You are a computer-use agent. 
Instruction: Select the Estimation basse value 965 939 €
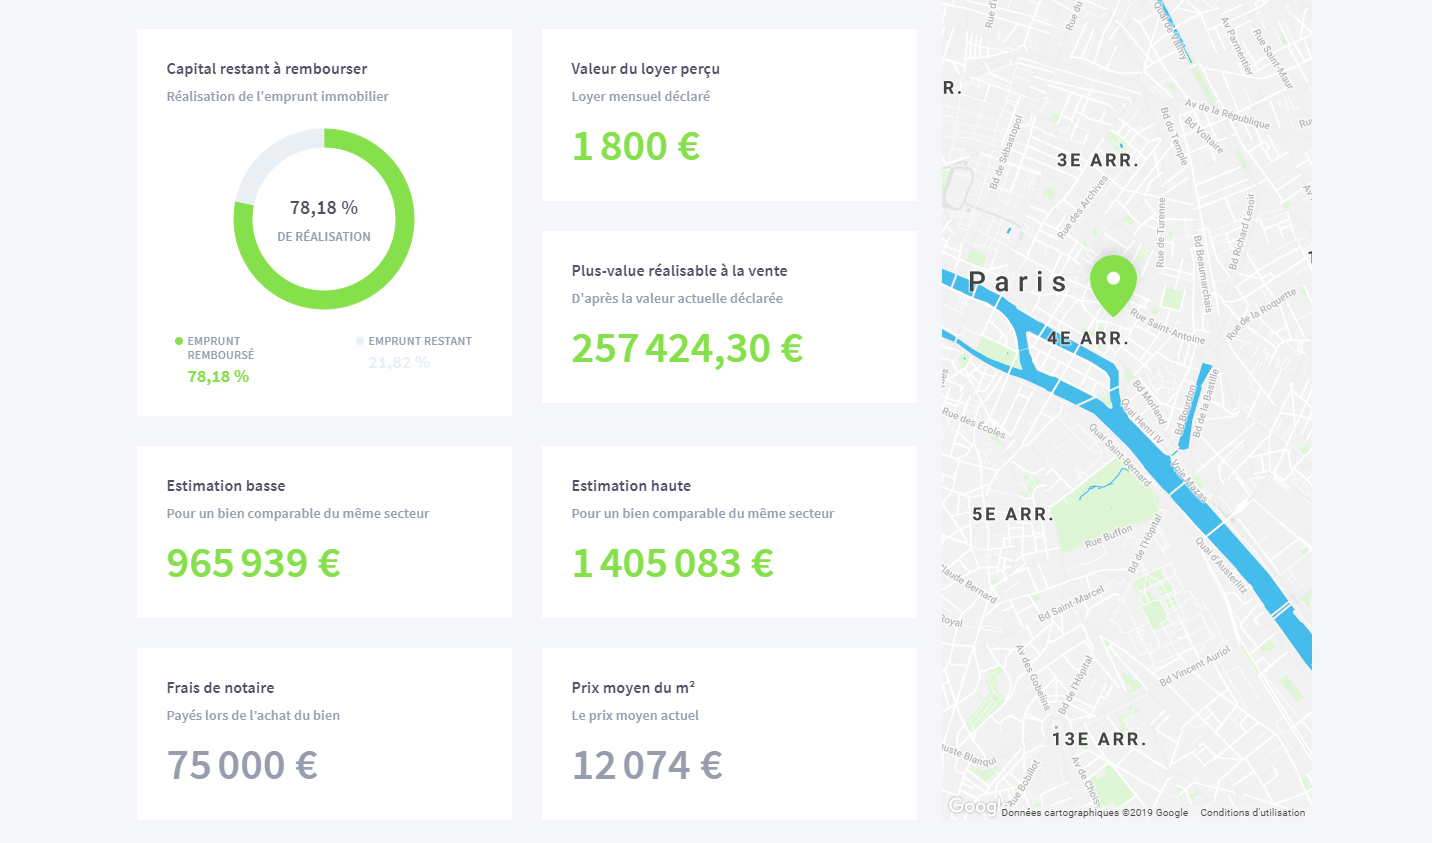tap(254, 563)
